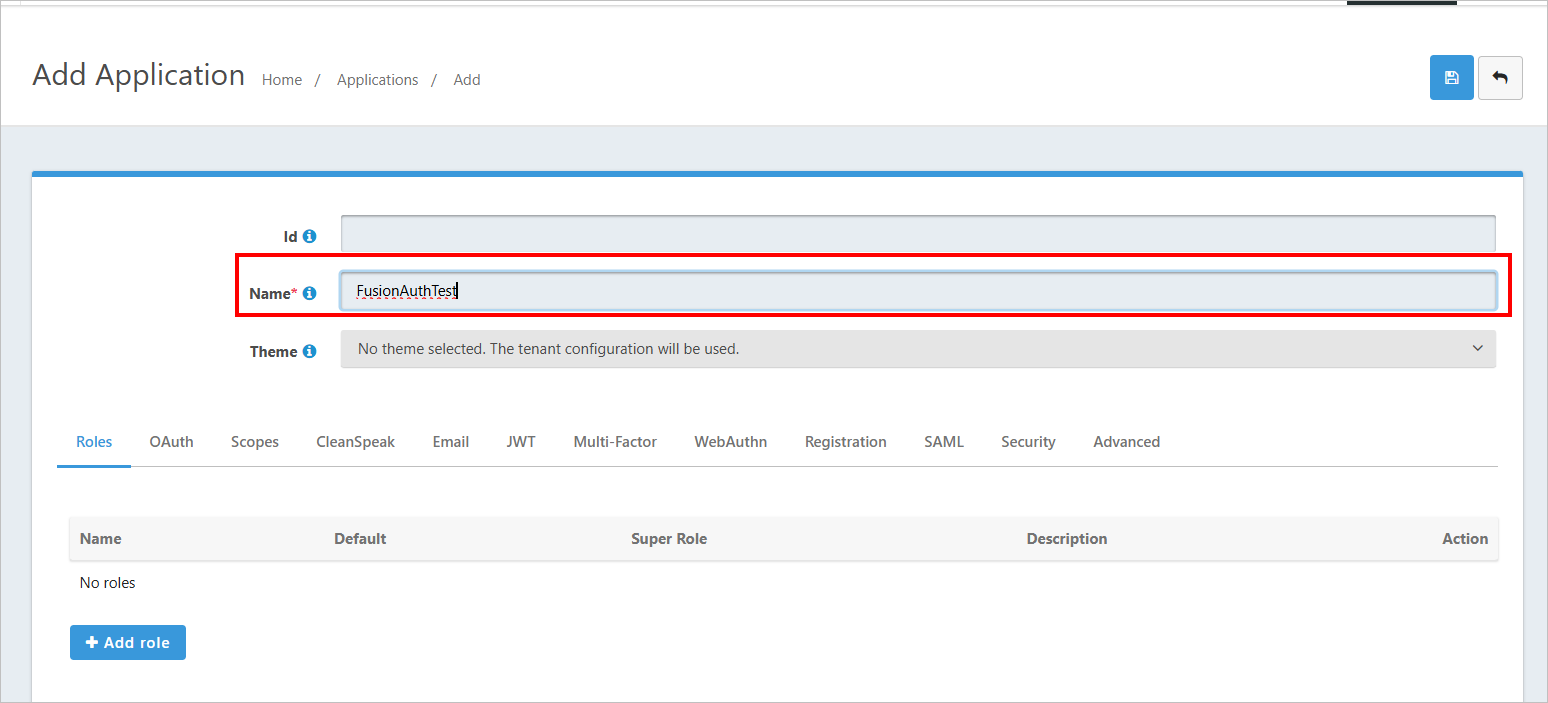Click the Add role button
Viewport: 1548px width, 703px height.
(x=128, y=642)
